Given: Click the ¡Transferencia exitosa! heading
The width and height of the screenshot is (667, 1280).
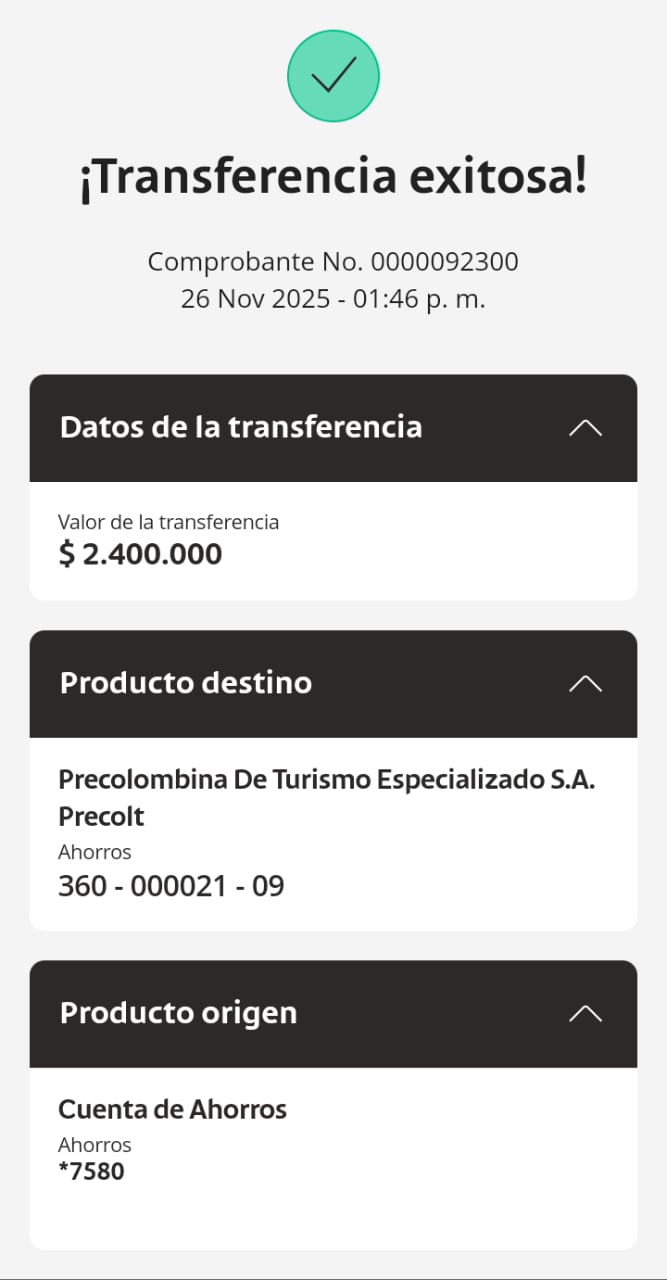Looking at the screenshot, I should [x=333, y=178].
